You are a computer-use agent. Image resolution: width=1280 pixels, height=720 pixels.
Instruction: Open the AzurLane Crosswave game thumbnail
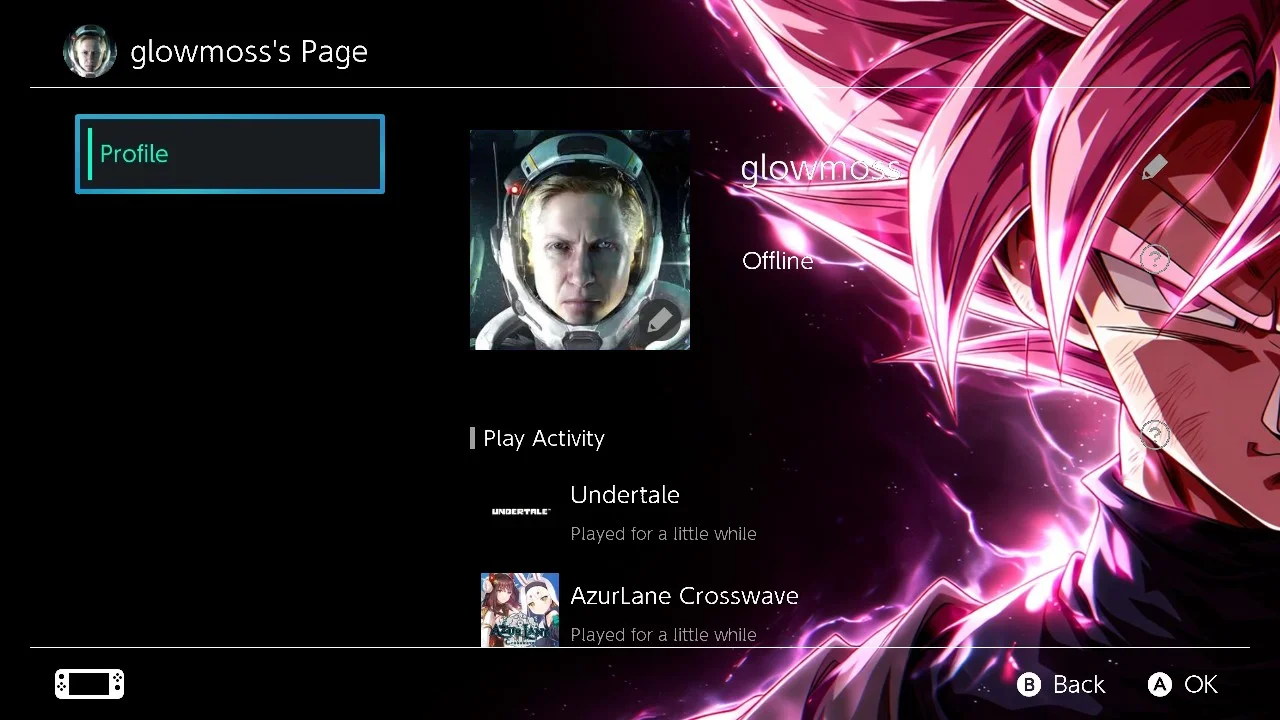pyautogui.click(x=520, y=610)
